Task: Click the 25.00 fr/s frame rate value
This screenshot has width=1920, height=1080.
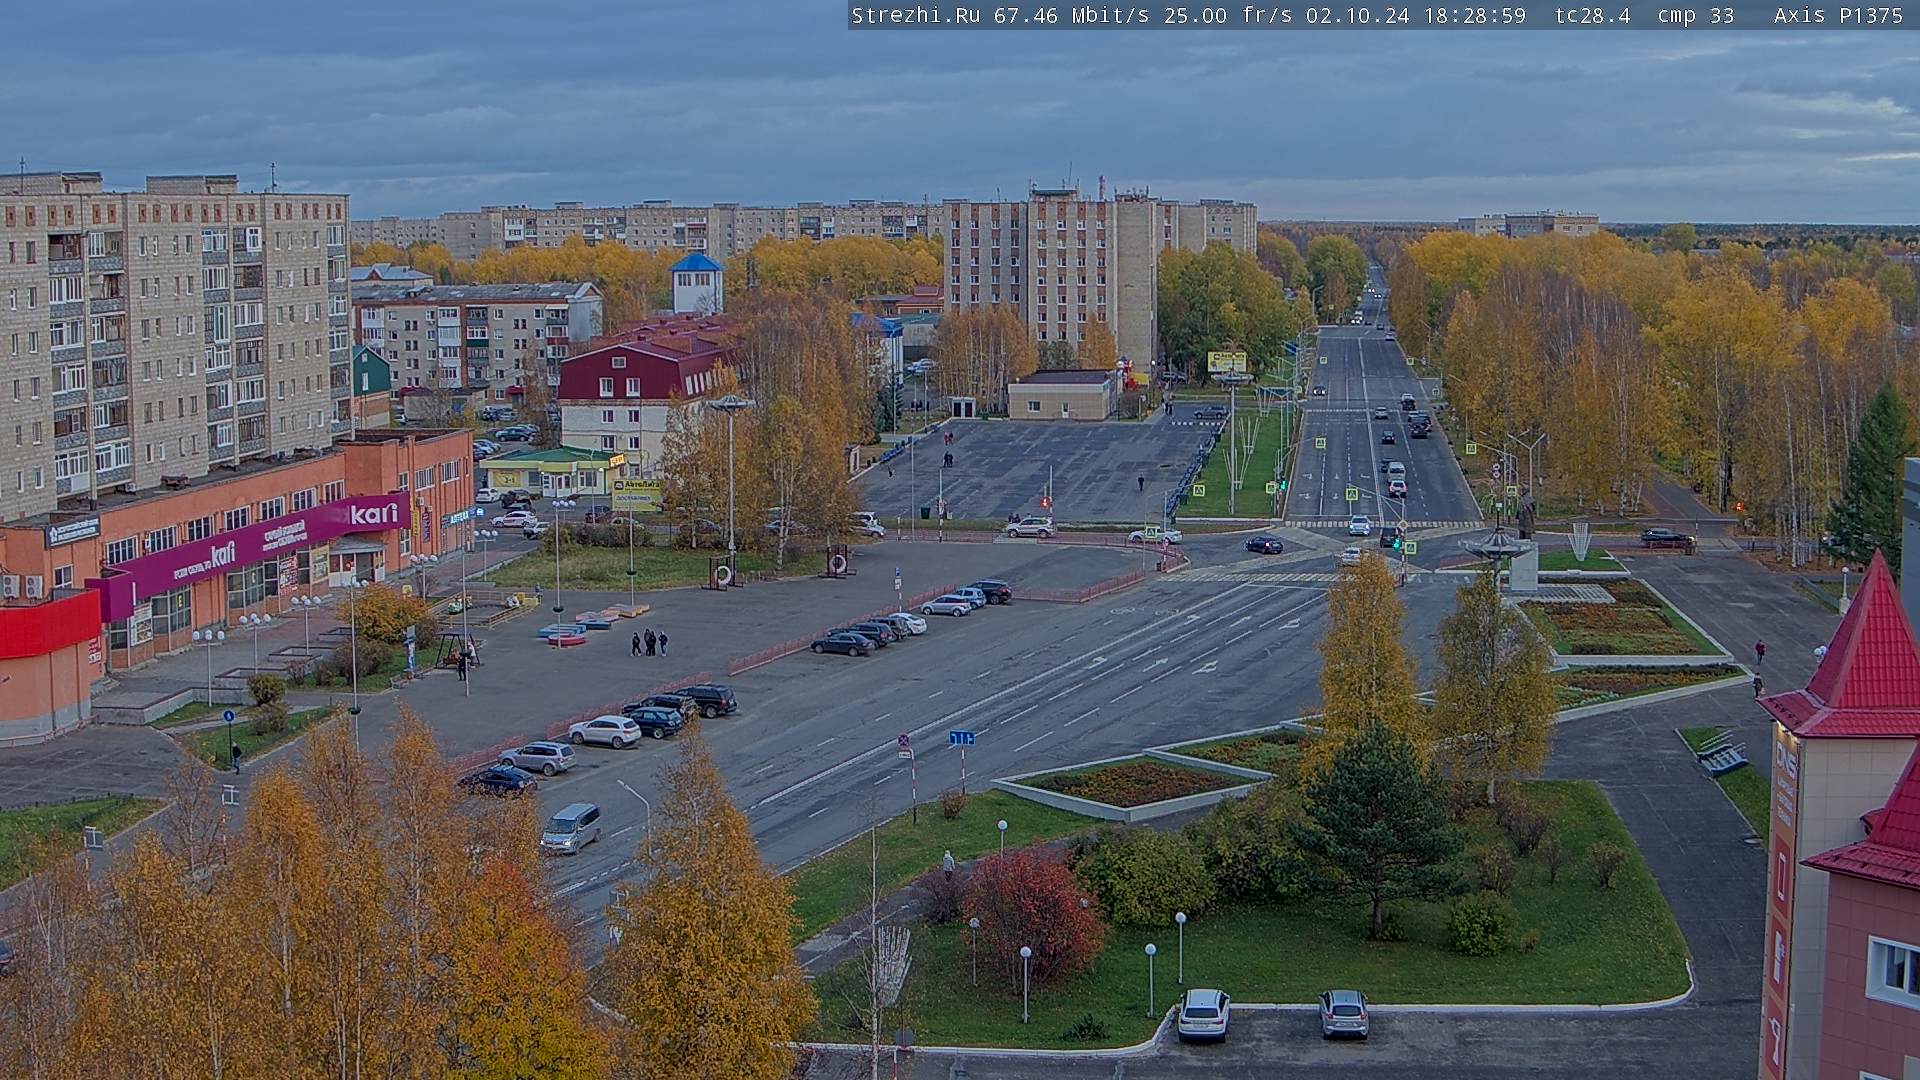Action: 1228,15
